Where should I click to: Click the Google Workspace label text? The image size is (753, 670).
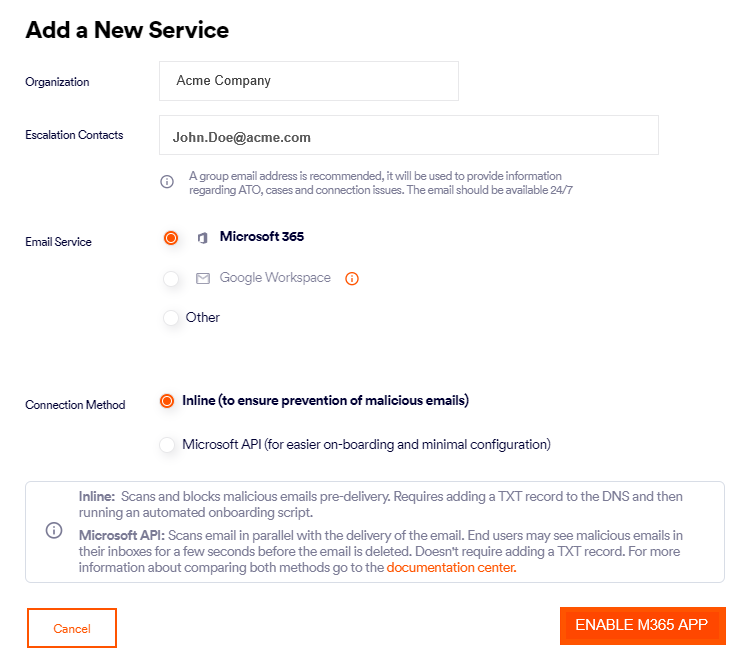pyautogui.click(x=275, y=278)
